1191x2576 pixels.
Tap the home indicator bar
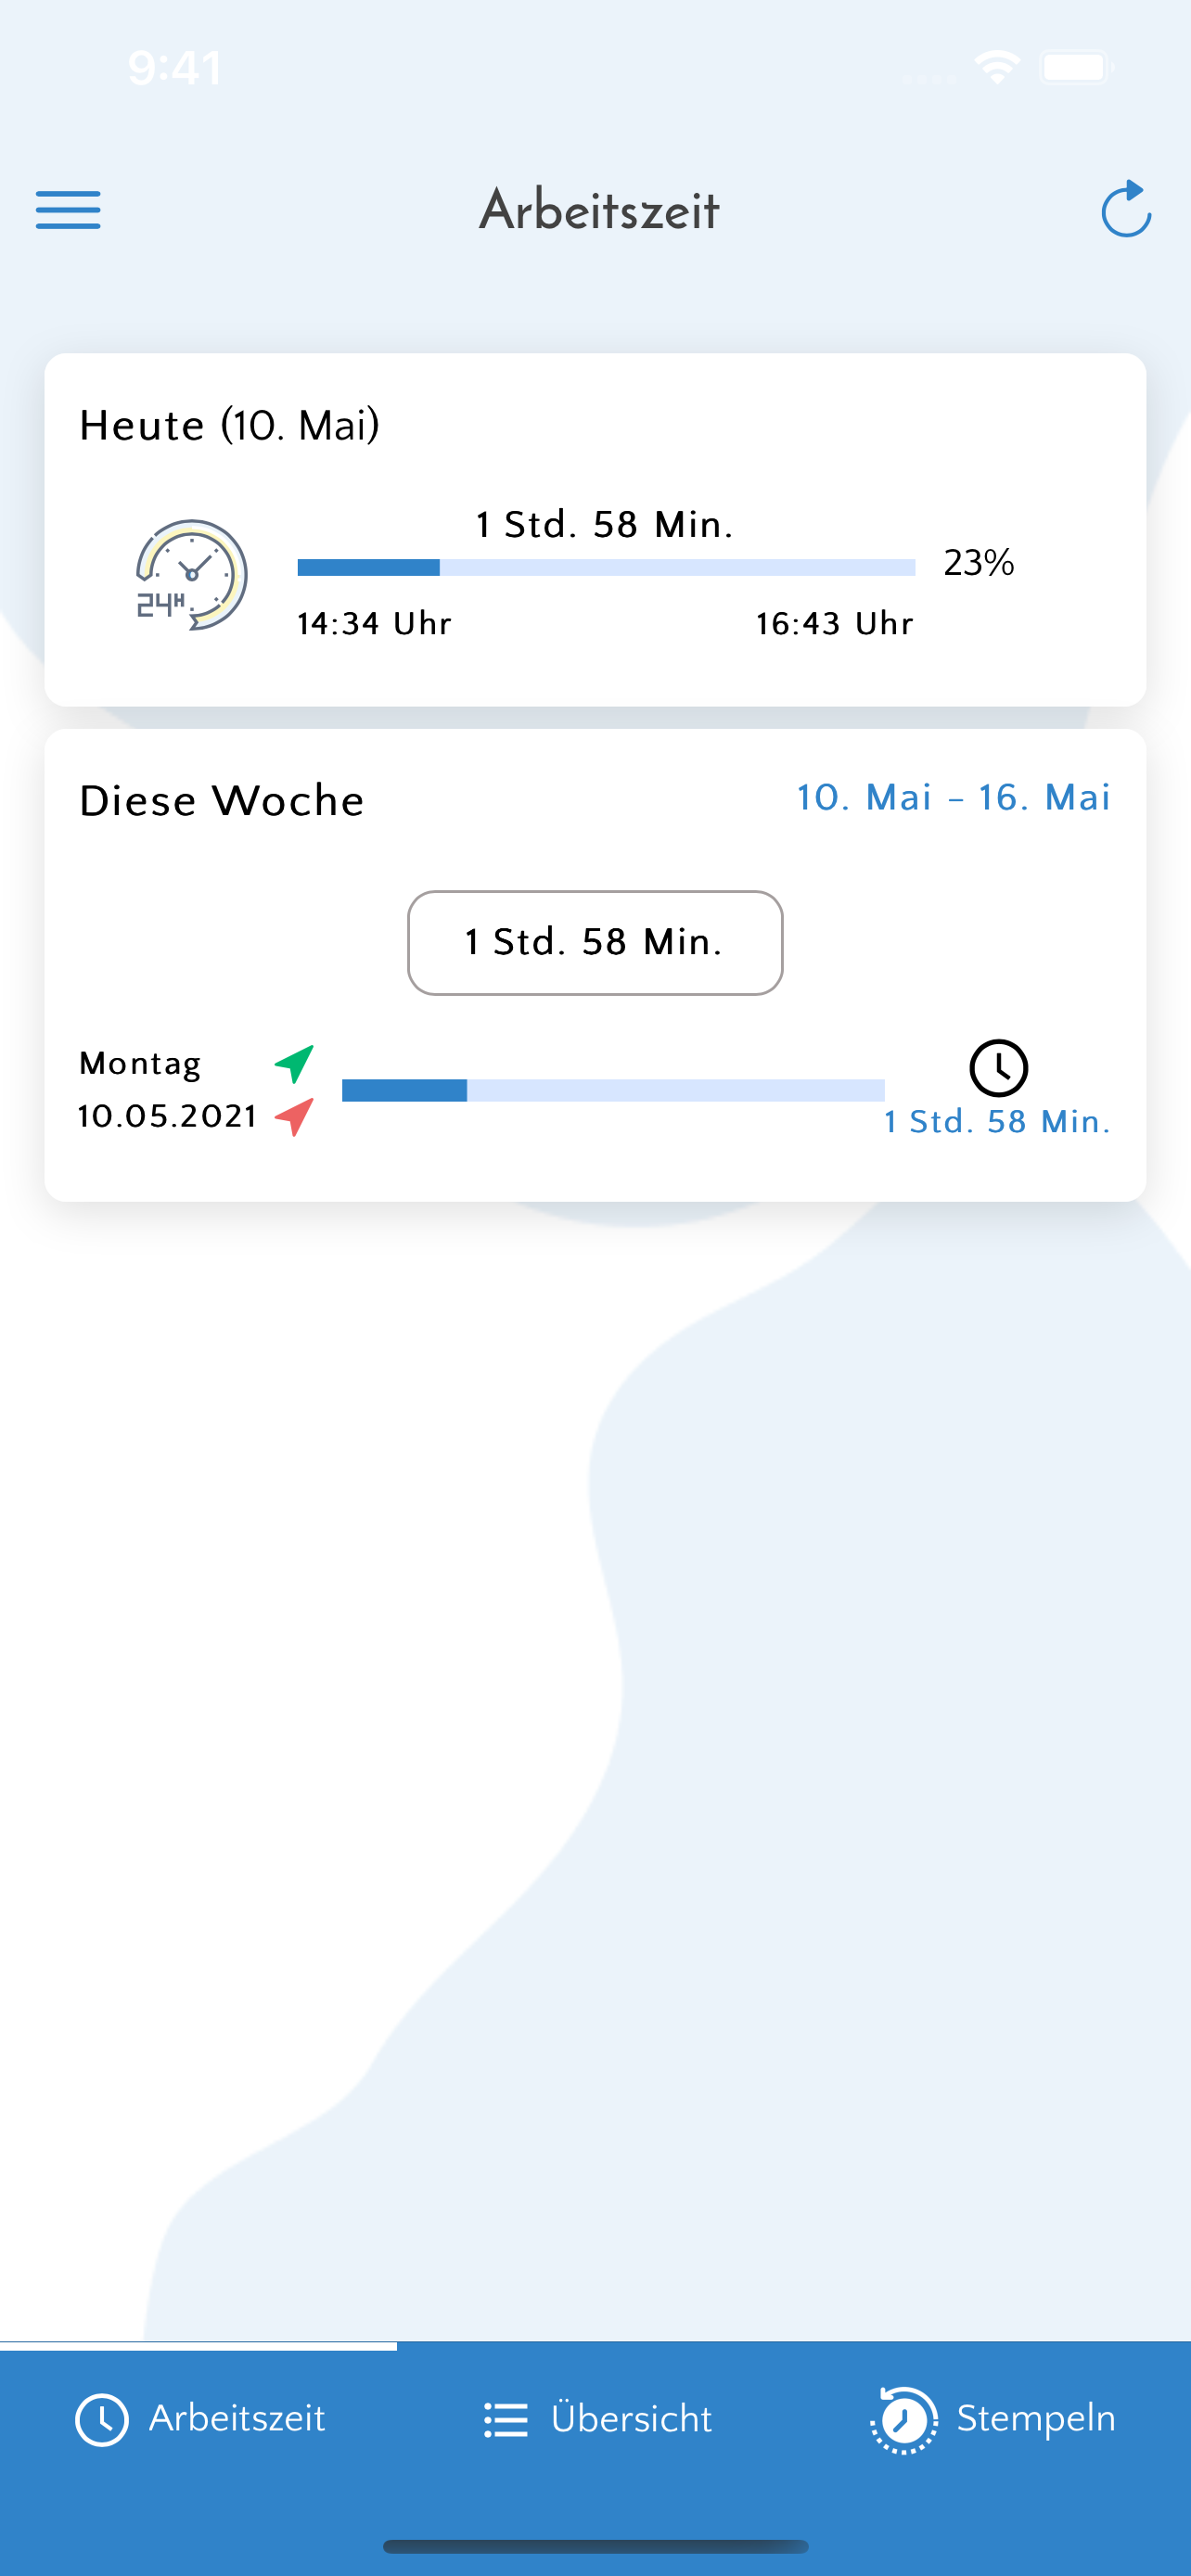point(595,2546)
